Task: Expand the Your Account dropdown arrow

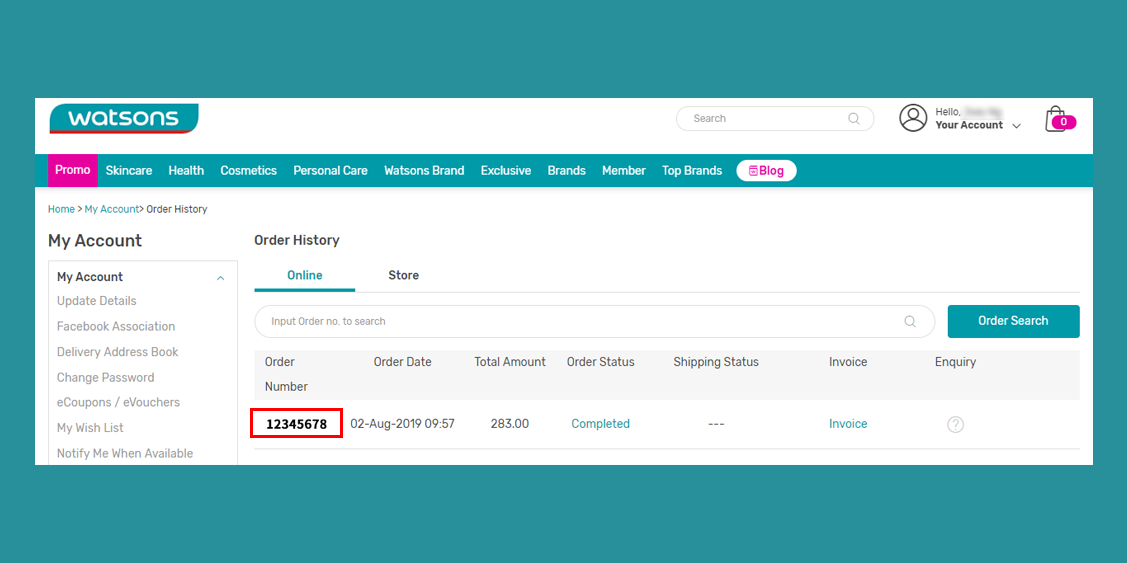Action: click(1017, 126)
